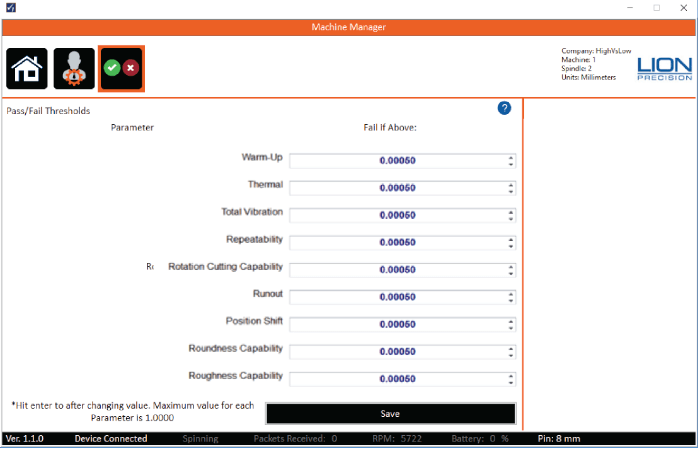Click the hit enter instruction note

coord(133,412)
